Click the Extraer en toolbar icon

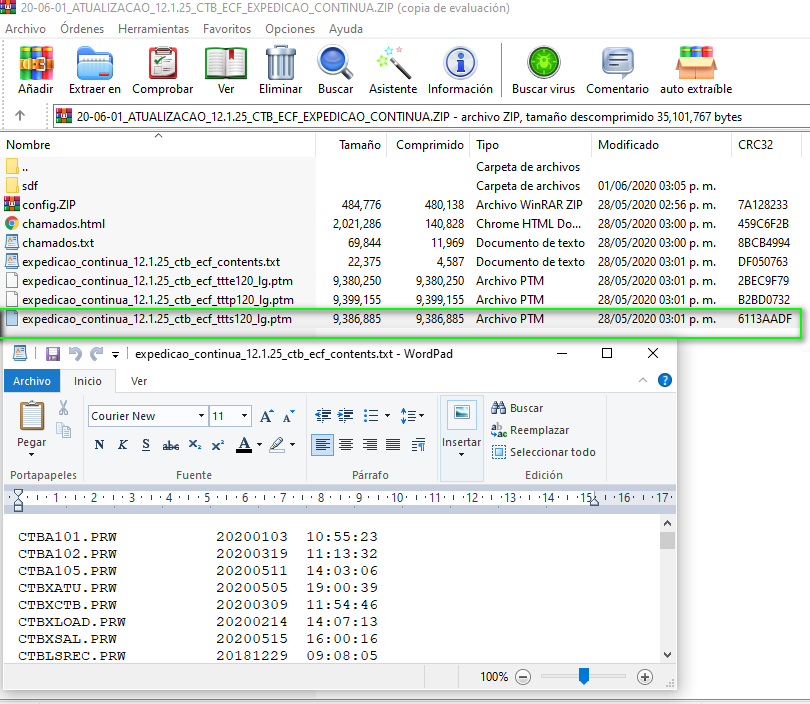tap(95, 64)
